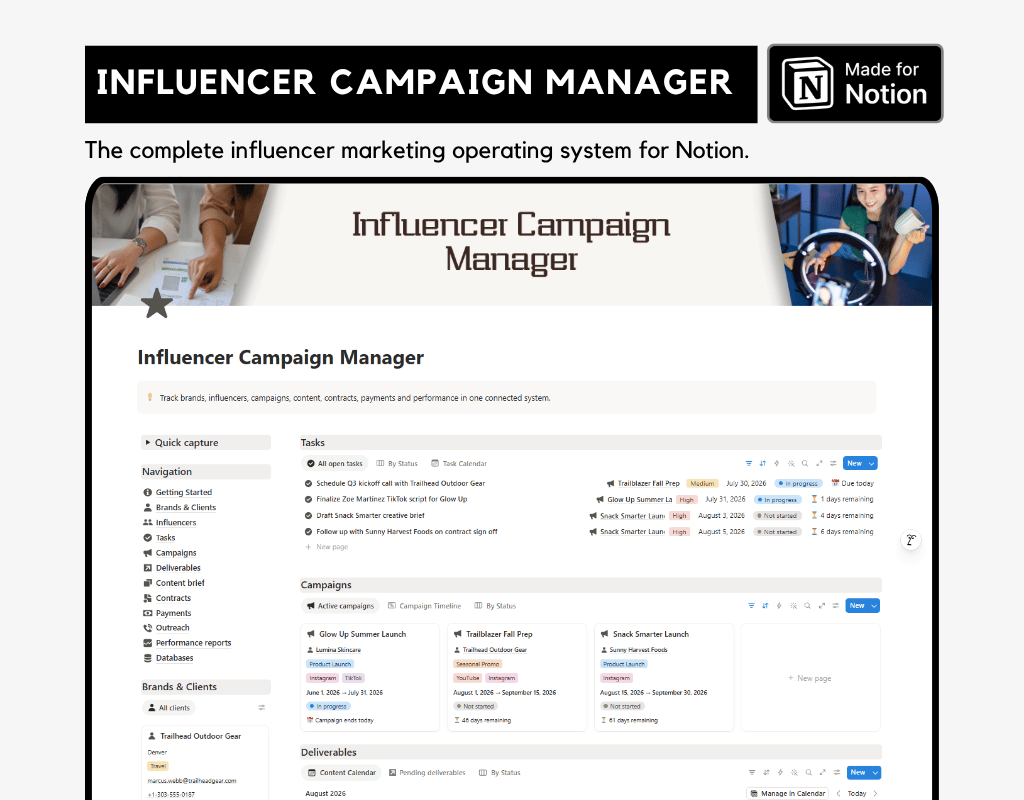1024x800 pixels.
Task: Switch to Campaign Timeline view
Action: [x=424, y=606]
